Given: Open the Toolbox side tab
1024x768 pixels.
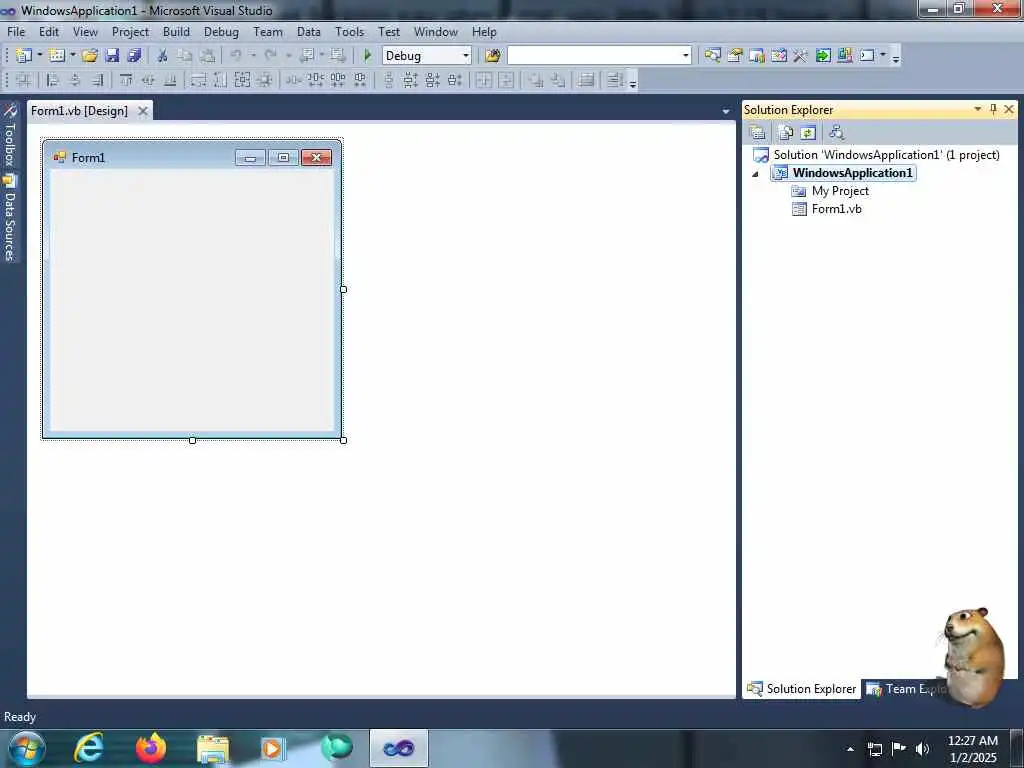Looking at the screenshot, I should click(x=9, y=137).
